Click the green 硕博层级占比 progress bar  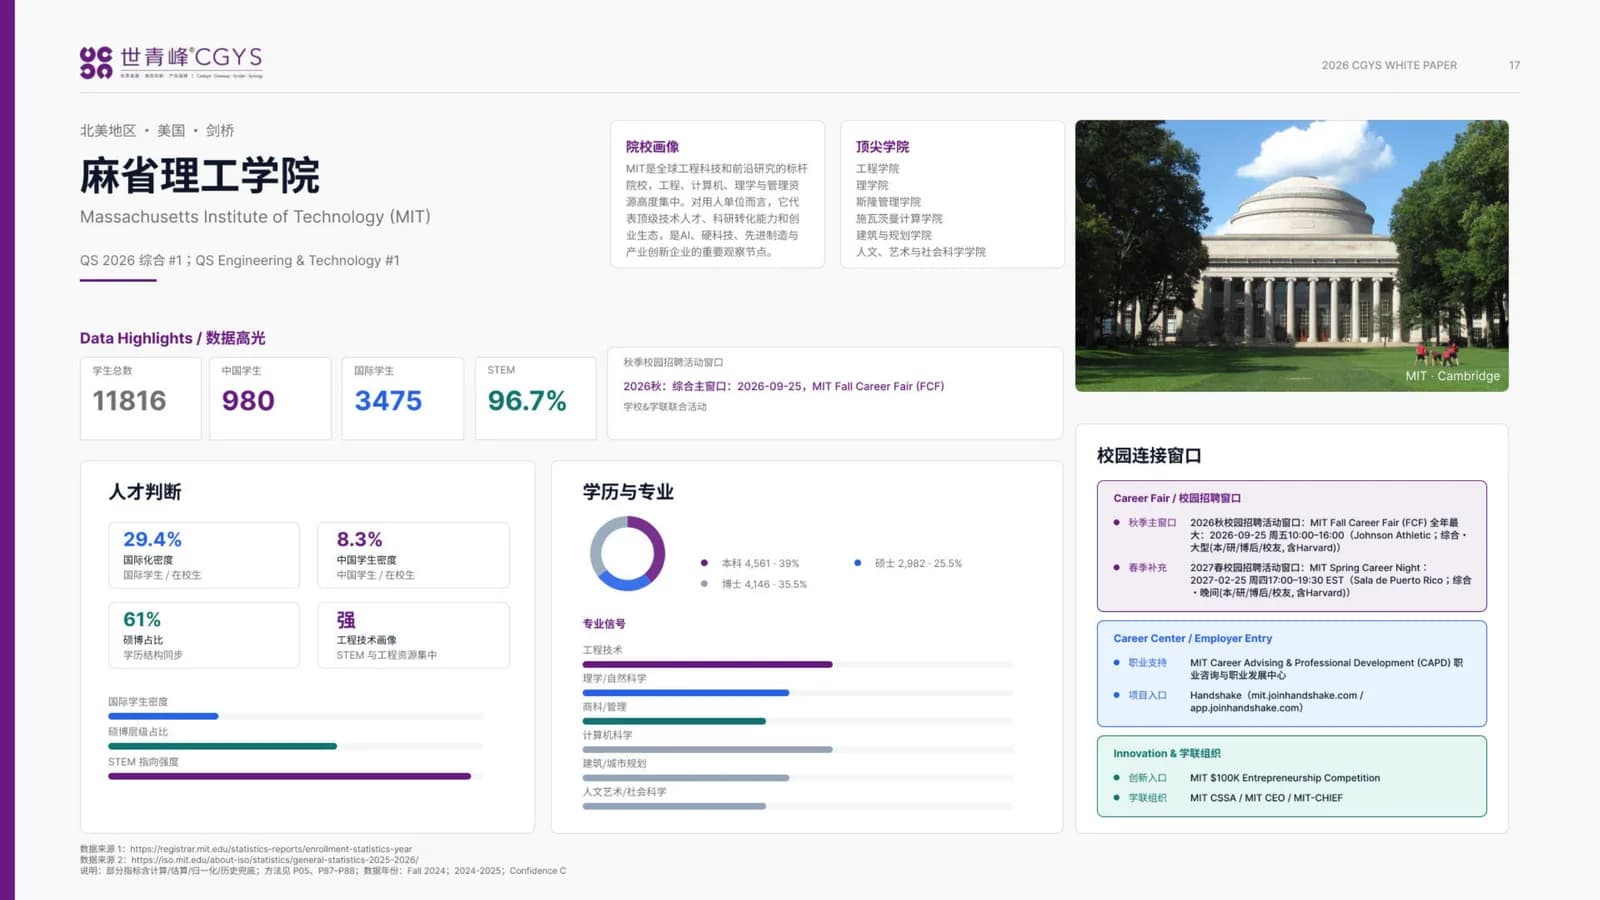(222, 746)
